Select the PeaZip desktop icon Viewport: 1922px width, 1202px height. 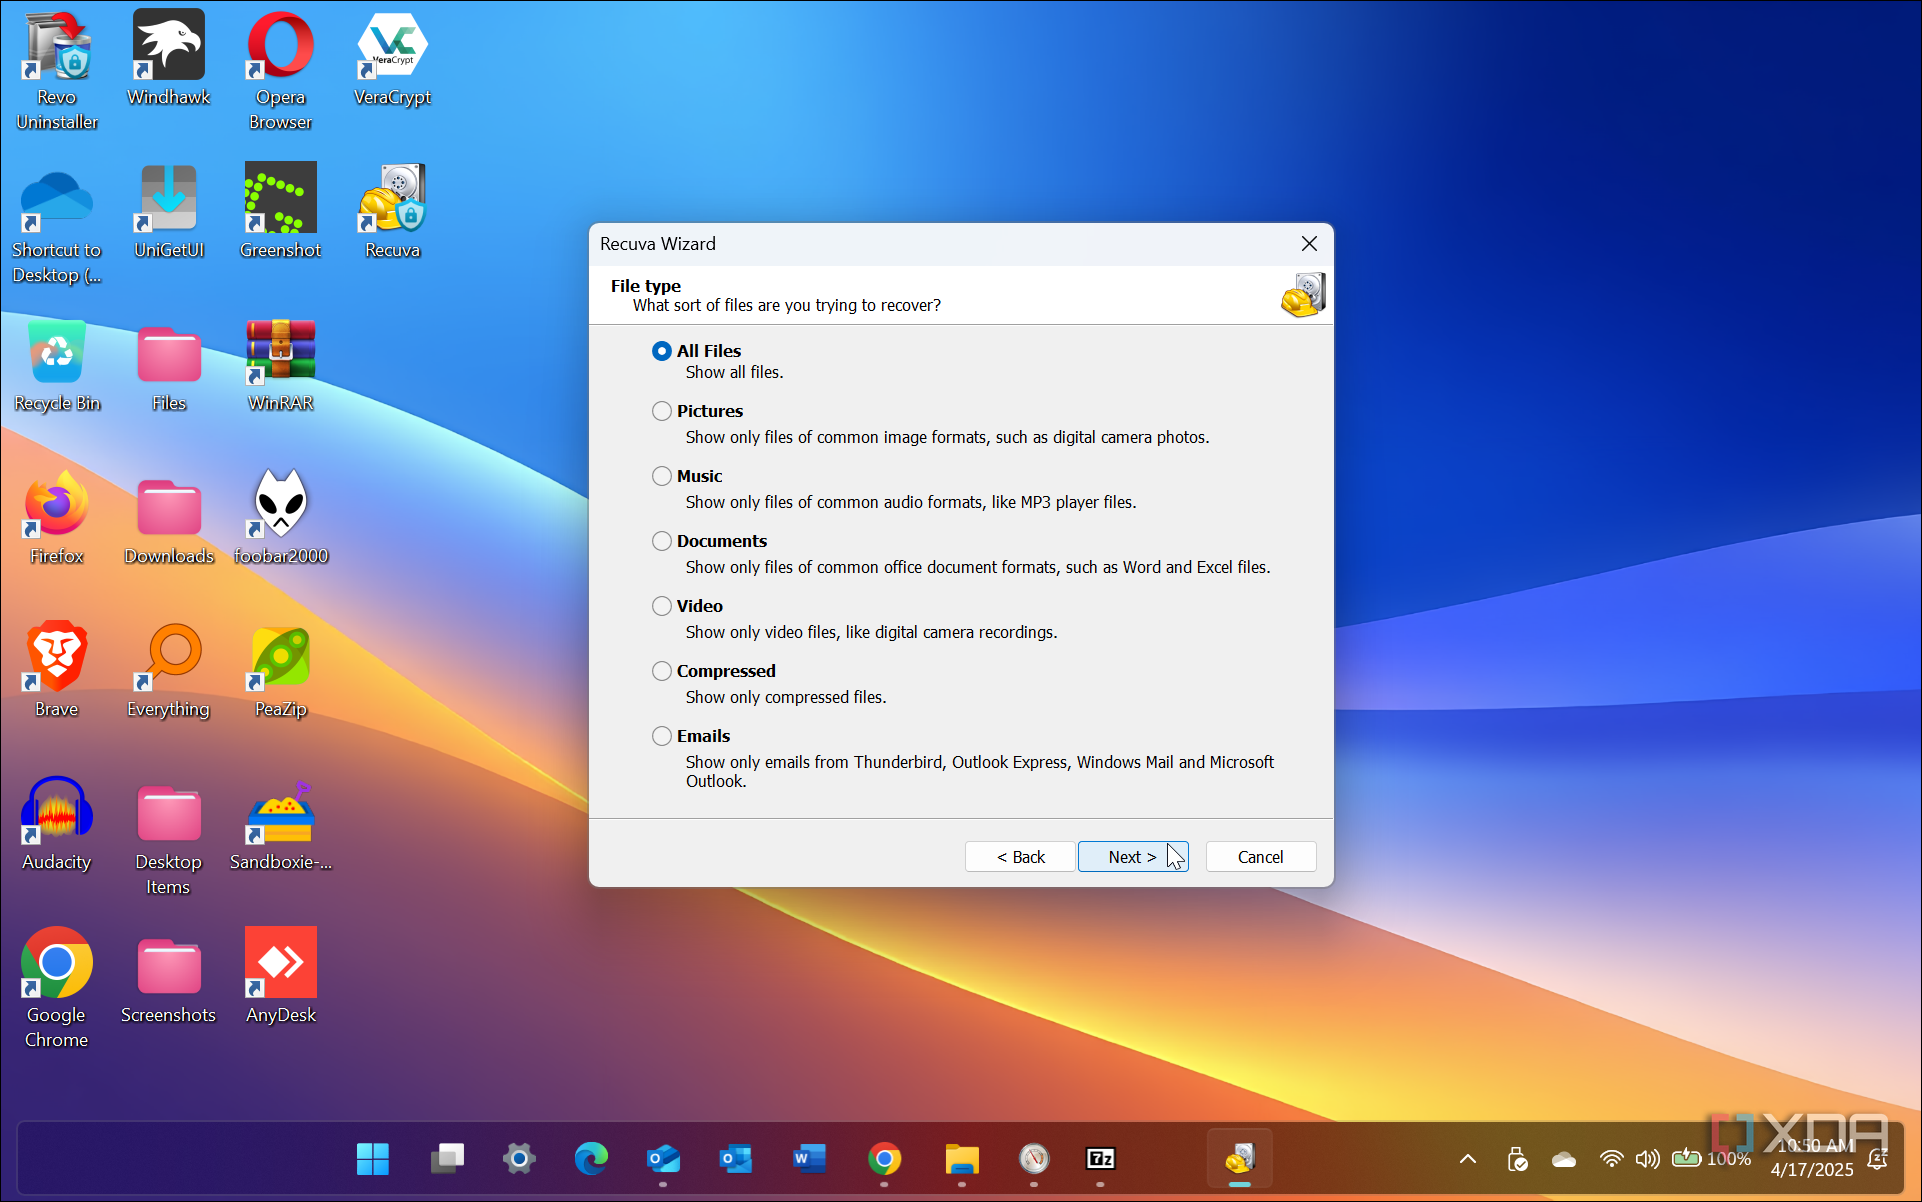(x=281, y=671)
